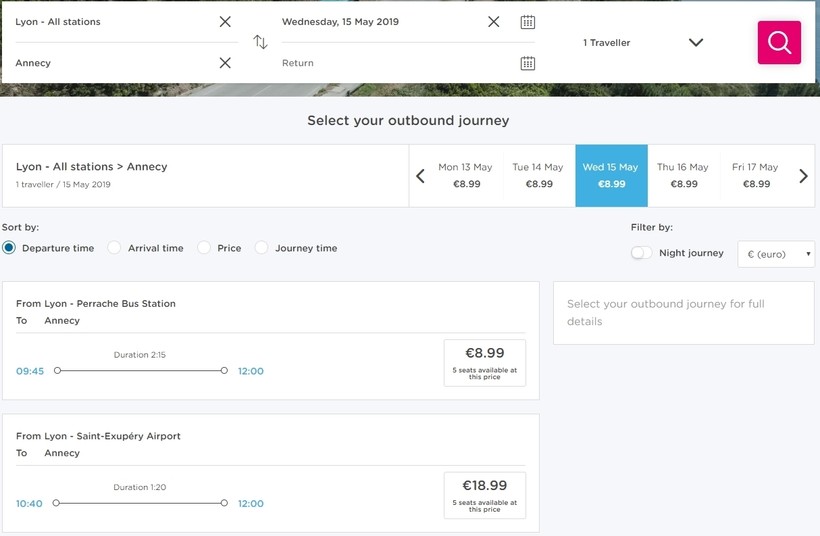Clear the Lyon - All stations origin field
Screen dimensions: 820x536
click(x=225, y=22)
